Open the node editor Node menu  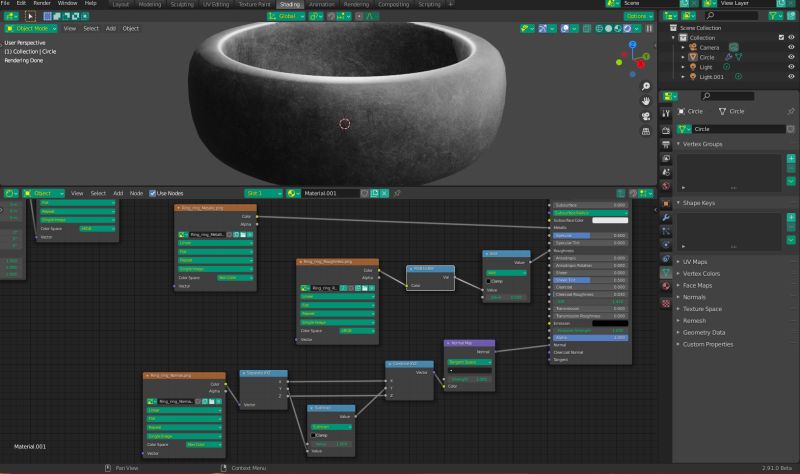[x=136, y=193]
